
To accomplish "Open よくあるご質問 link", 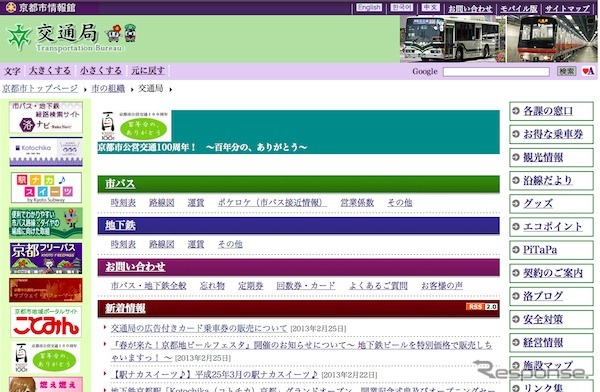I will tap(378, 286).
